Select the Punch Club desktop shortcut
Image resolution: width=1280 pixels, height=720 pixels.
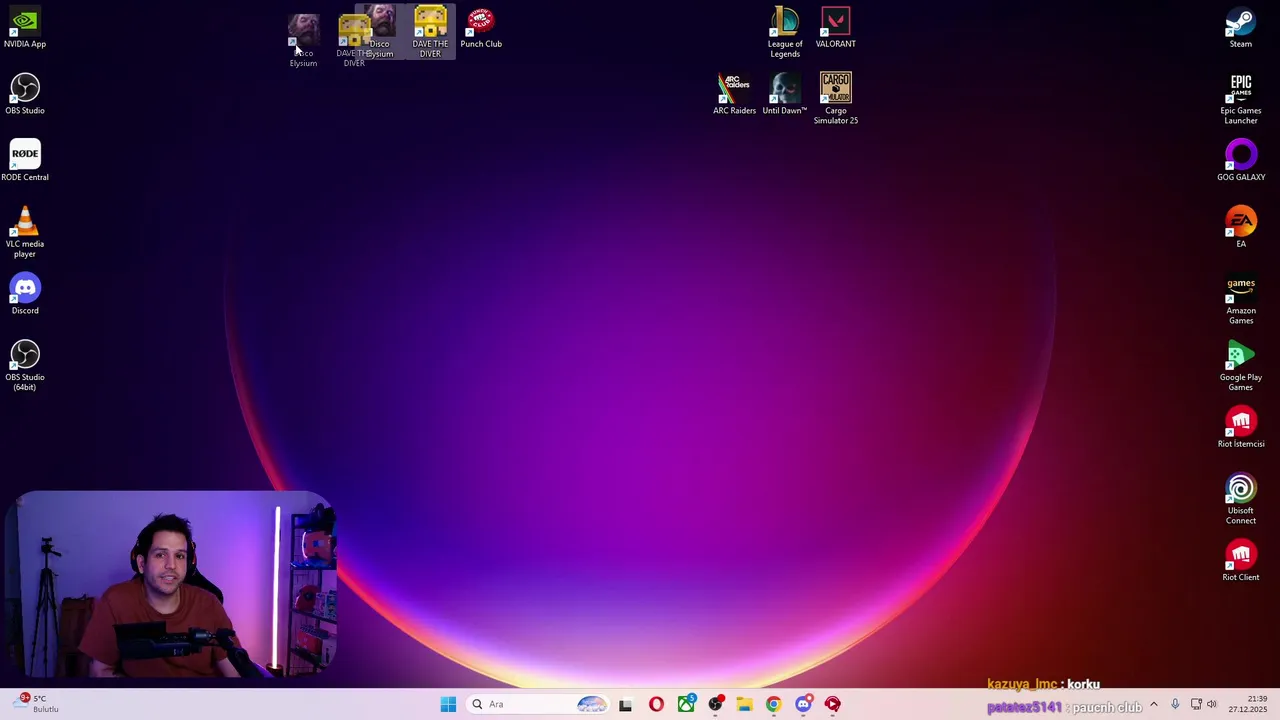(x=481, y=28)
